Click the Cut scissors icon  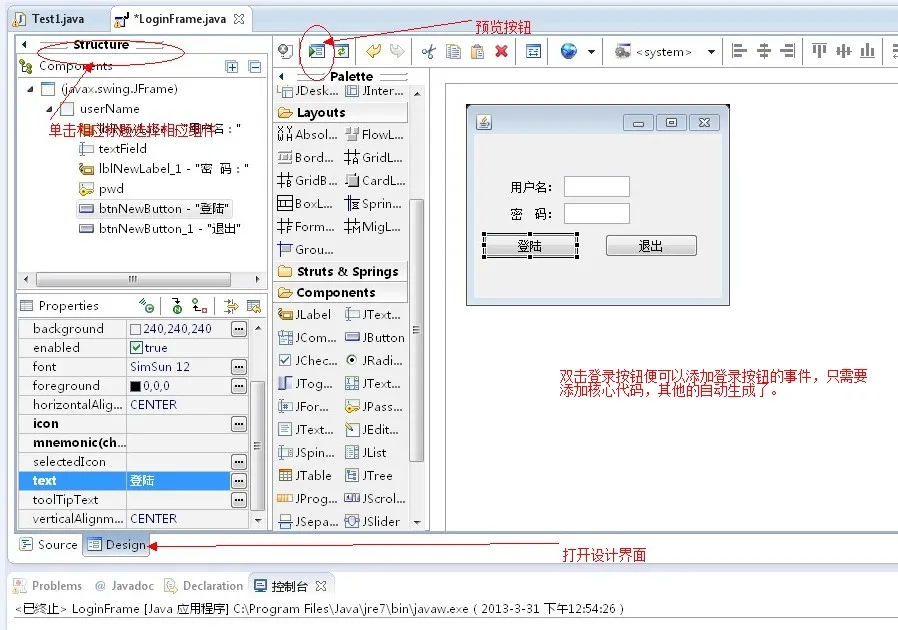pyautogui.click(x=428, y=52)
